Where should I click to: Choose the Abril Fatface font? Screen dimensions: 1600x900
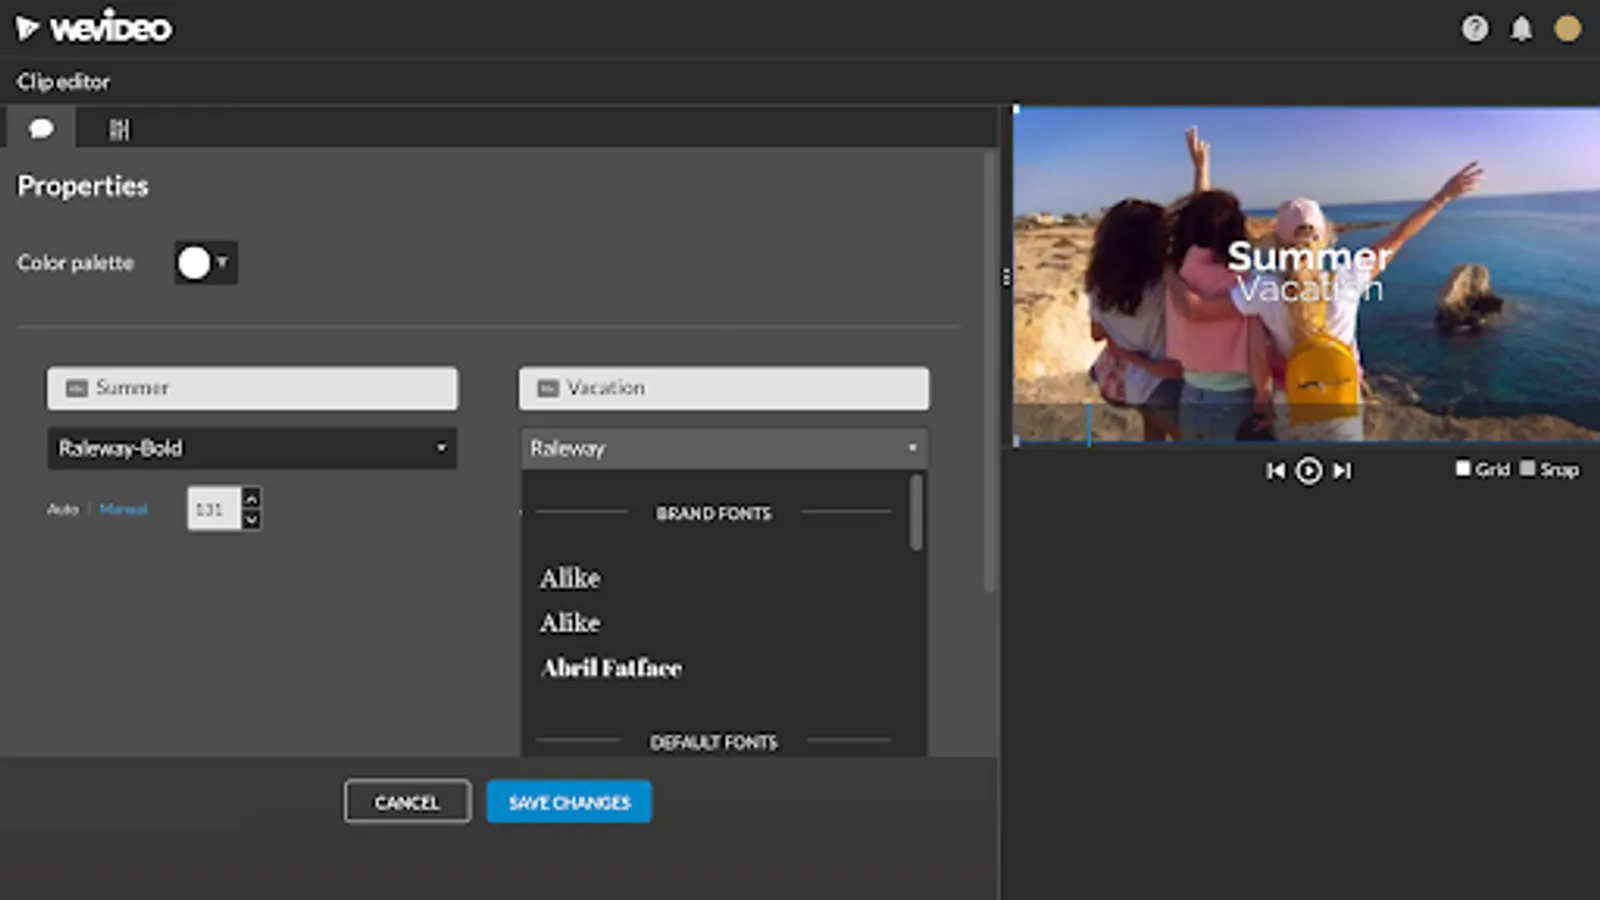tap(611, 668)
